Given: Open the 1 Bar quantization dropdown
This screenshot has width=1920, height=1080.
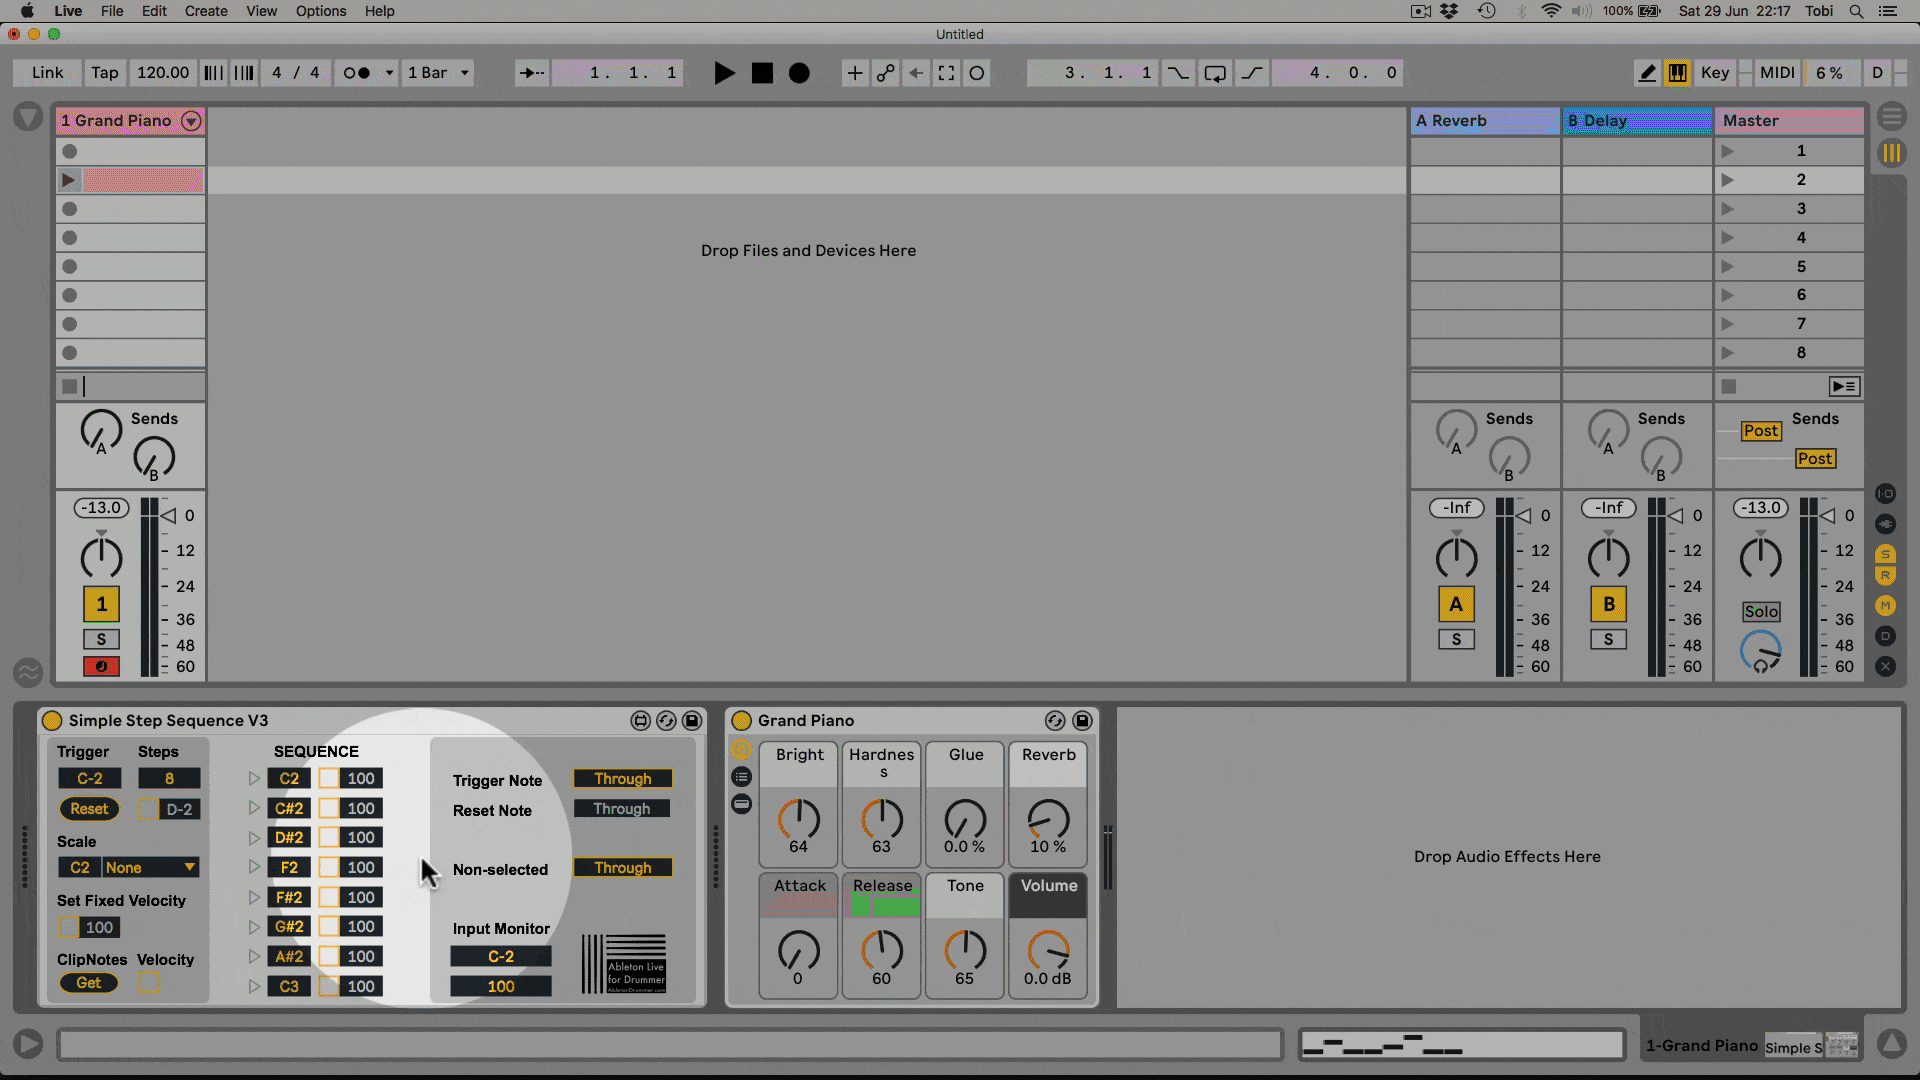Looking at the screenshot, I should coord(438,73).
